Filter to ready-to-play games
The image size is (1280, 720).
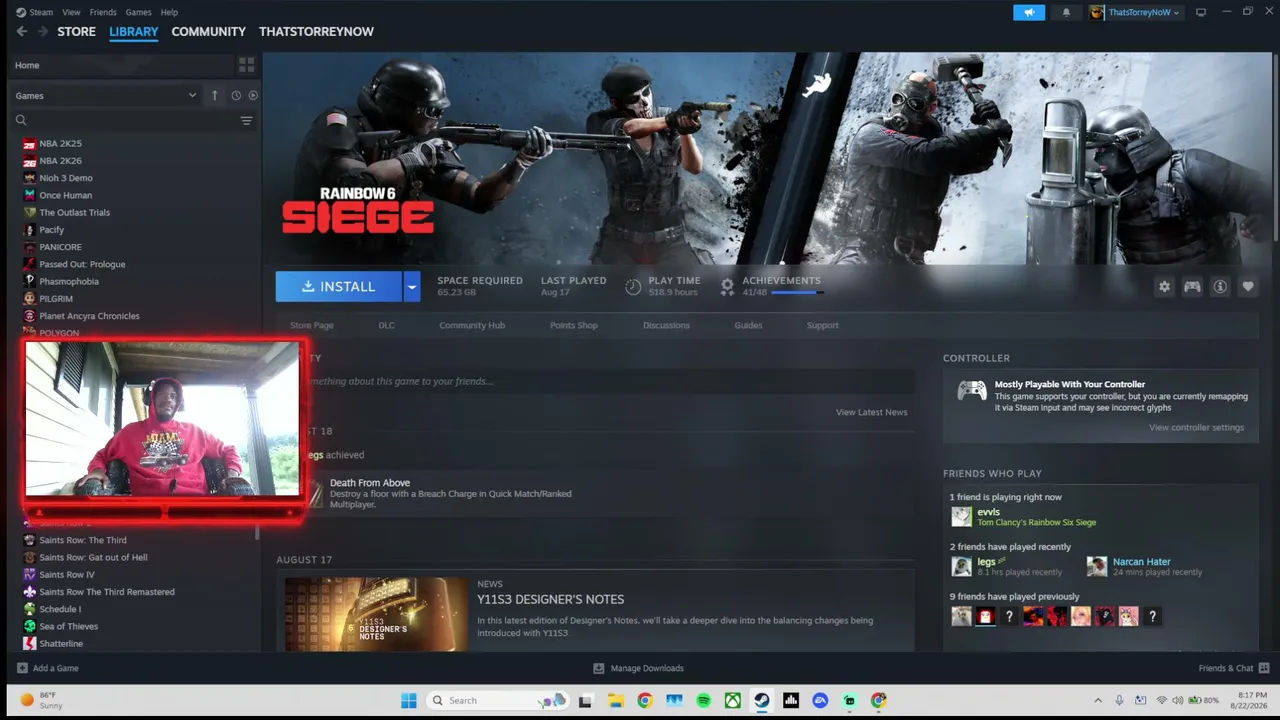[x=253, y=96]
